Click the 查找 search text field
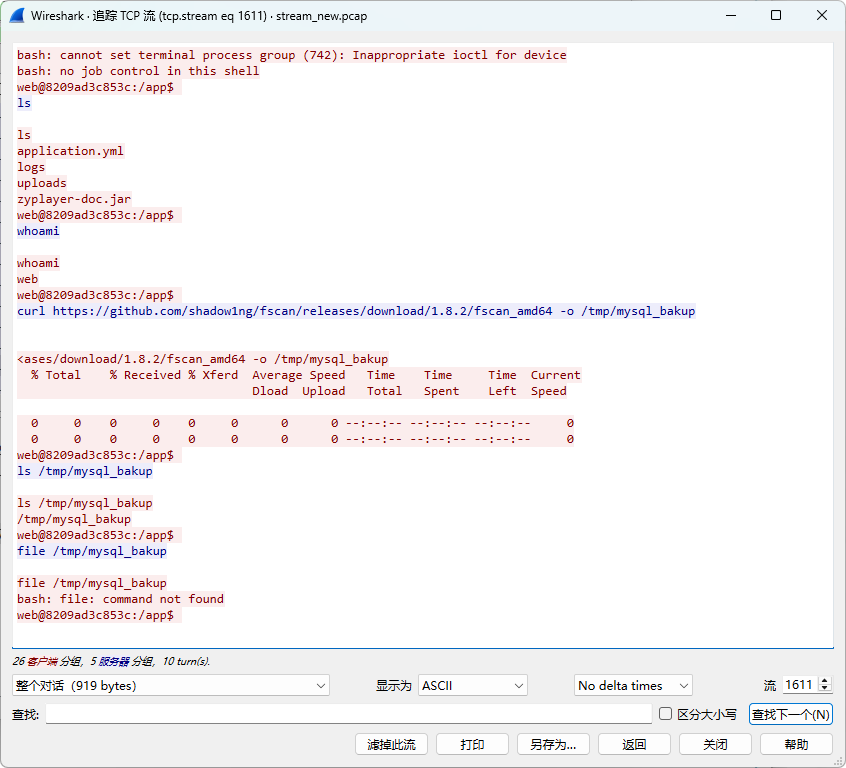This screenshot has height=768, width=846. pos(349,714)
